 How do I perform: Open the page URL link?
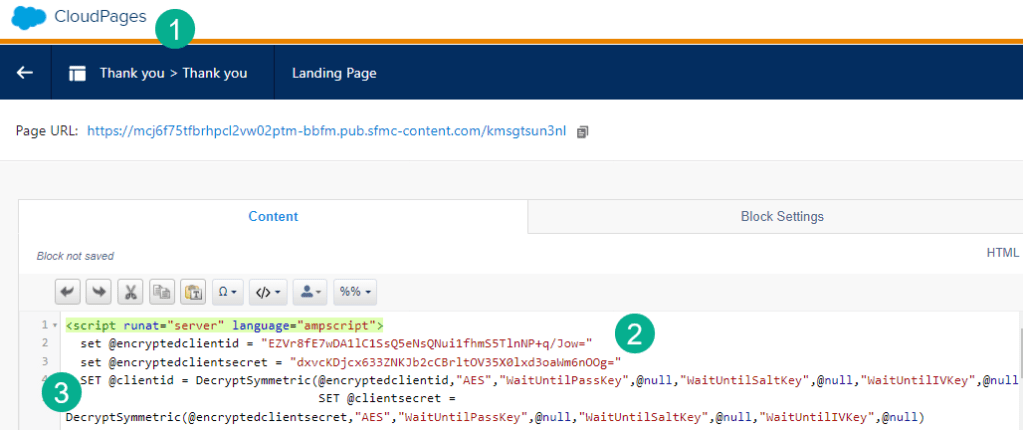(326, 131)
